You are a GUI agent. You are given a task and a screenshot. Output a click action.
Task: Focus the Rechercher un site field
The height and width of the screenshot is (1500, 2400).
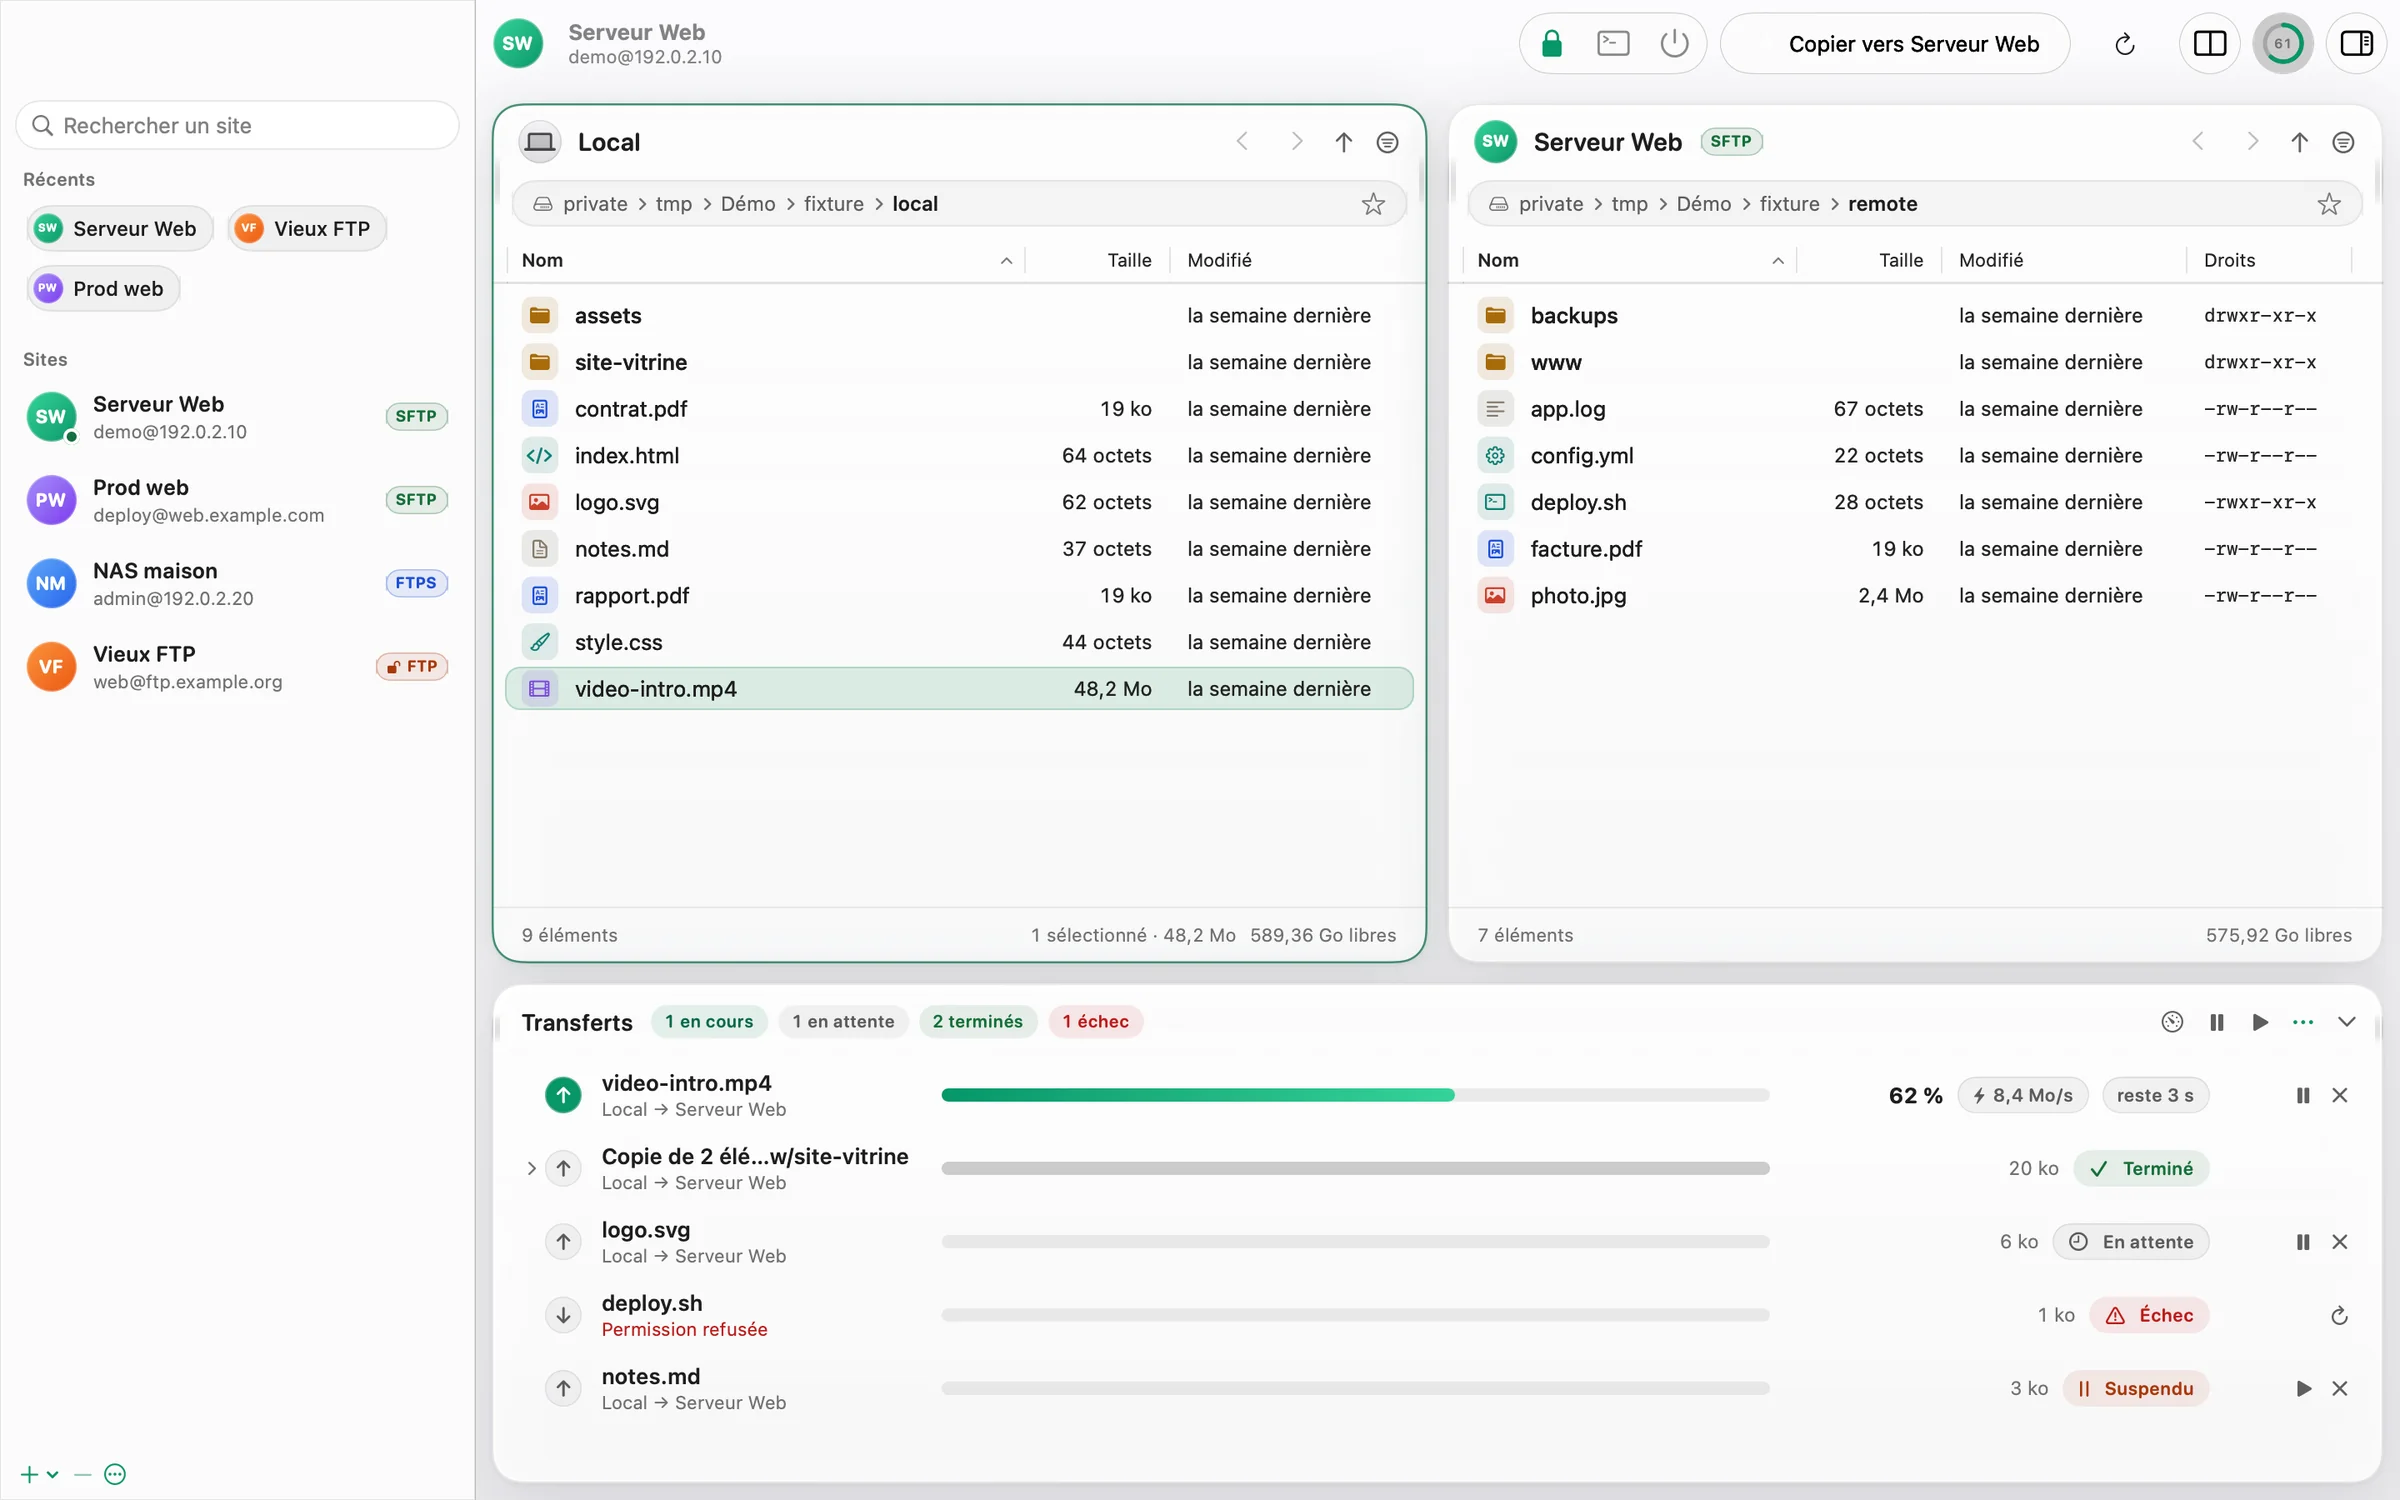[237, 126]
